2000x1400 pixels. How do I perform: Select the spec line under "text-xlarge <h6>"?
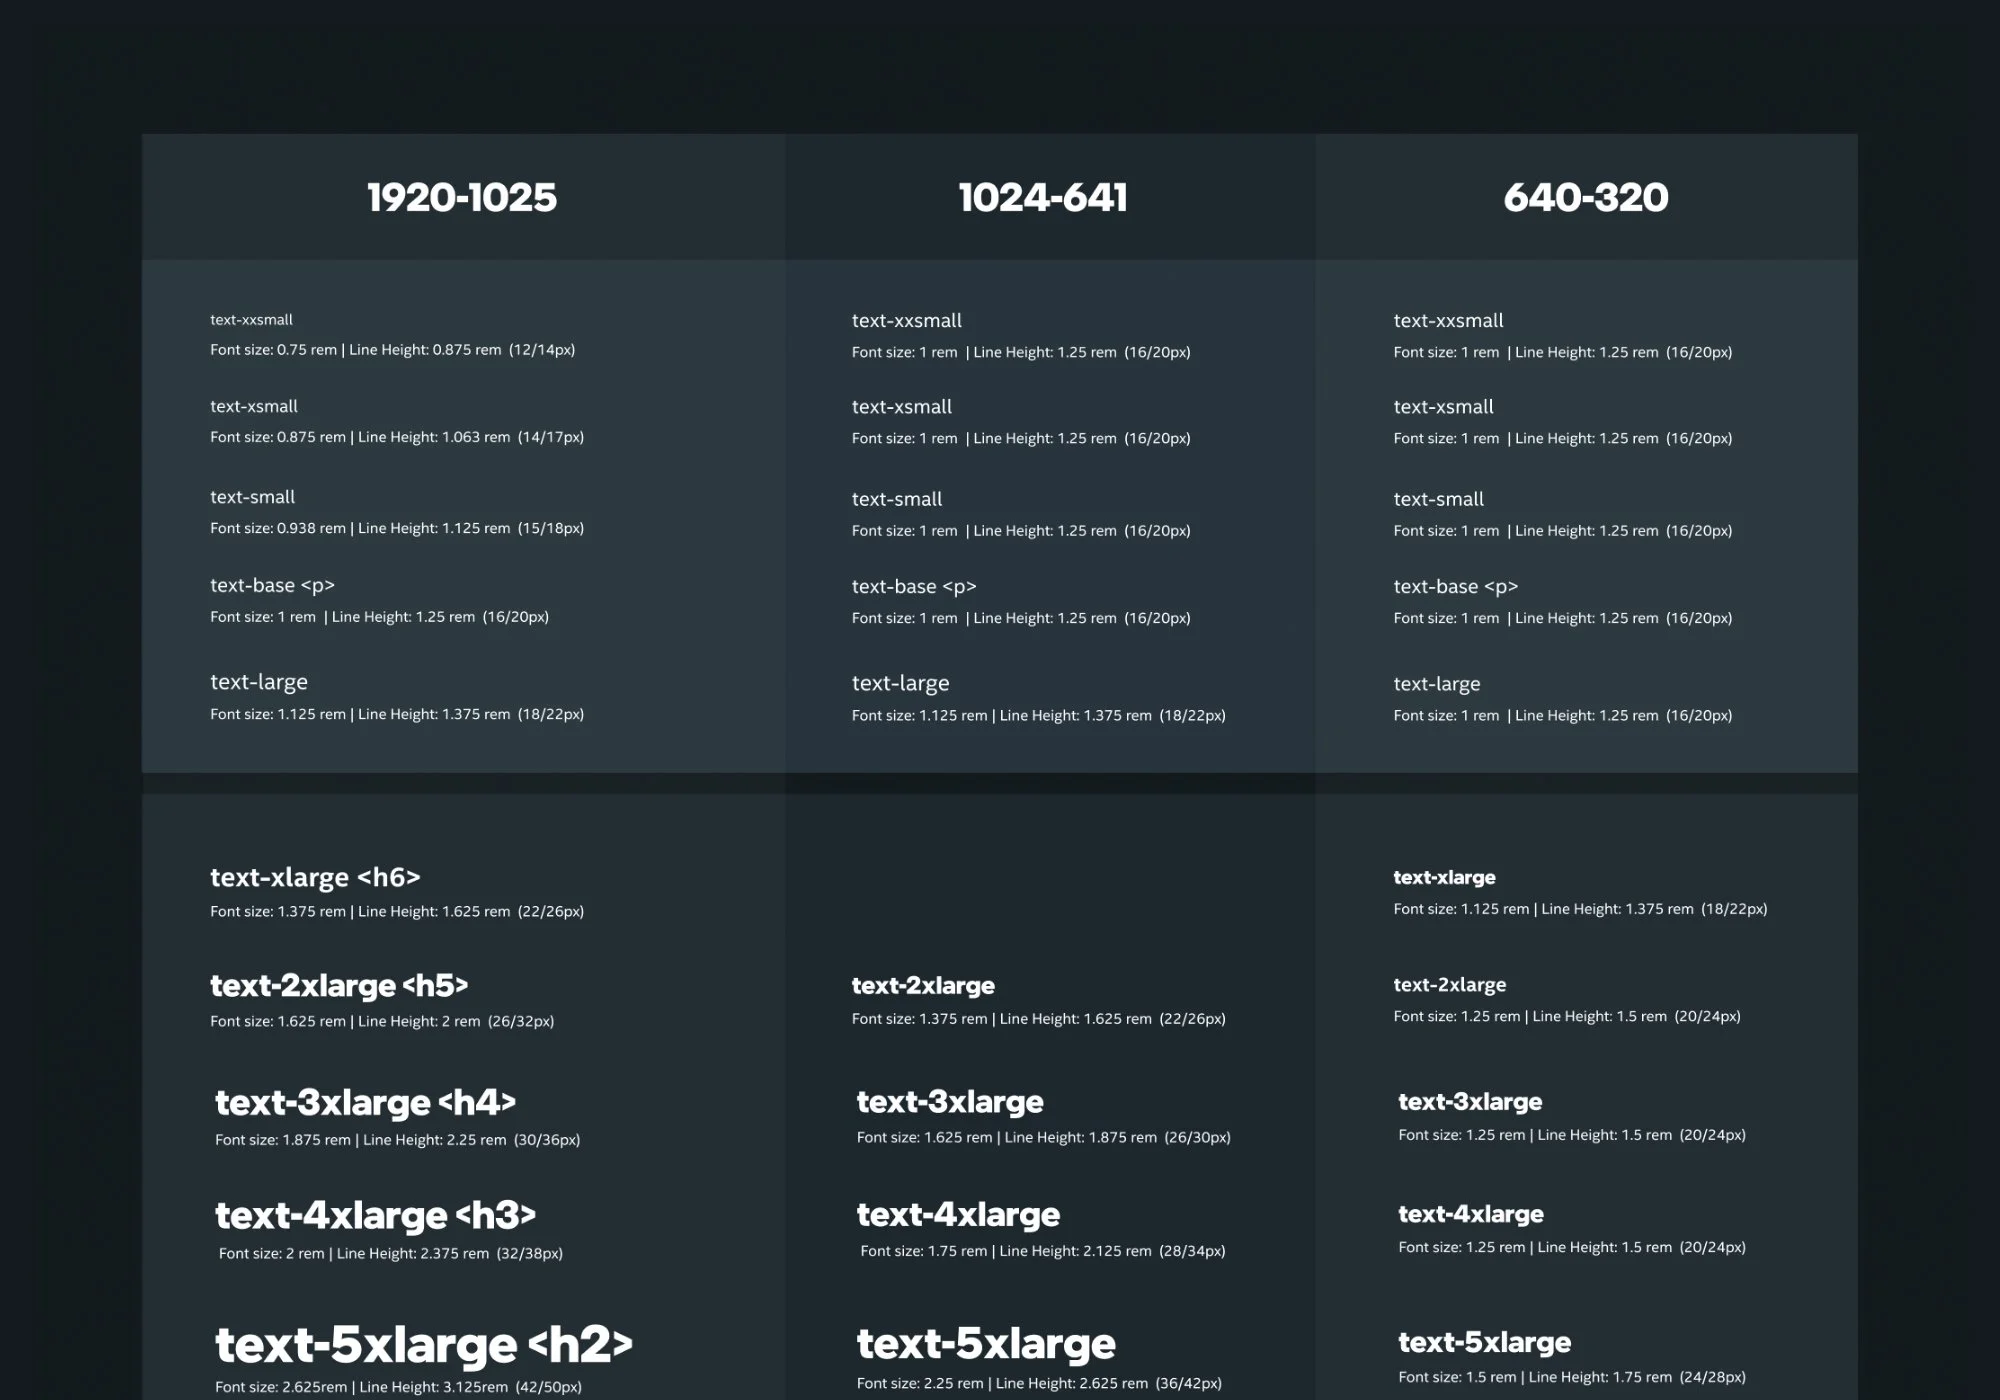397,912
